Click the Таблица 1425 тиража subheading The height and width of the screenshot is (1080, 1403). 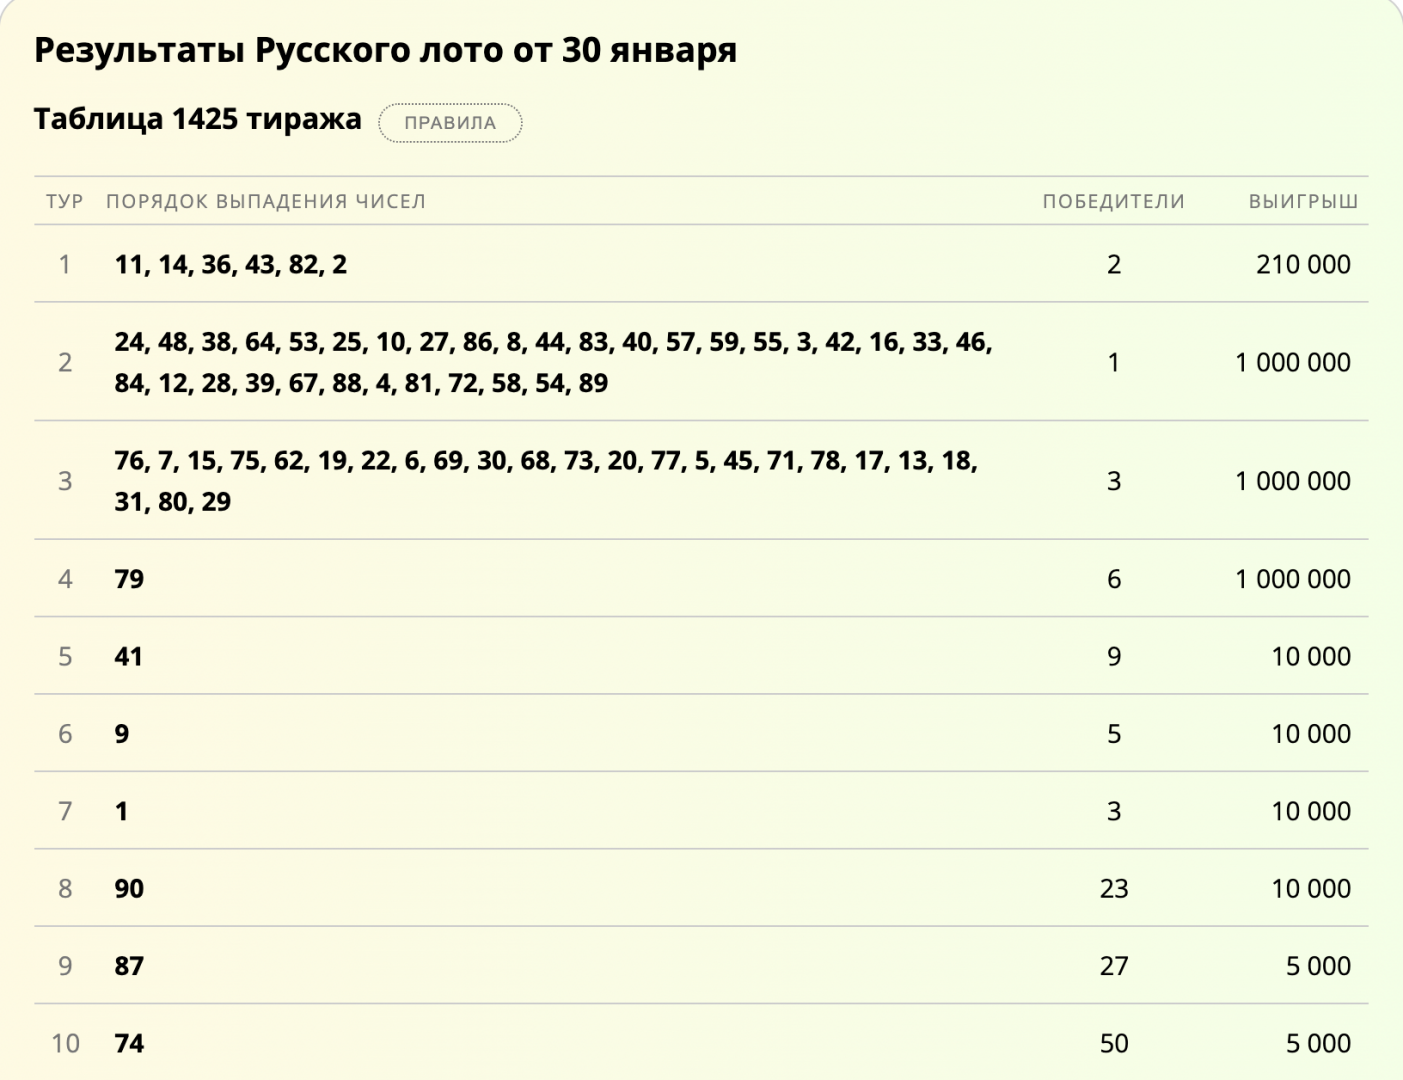198,119
